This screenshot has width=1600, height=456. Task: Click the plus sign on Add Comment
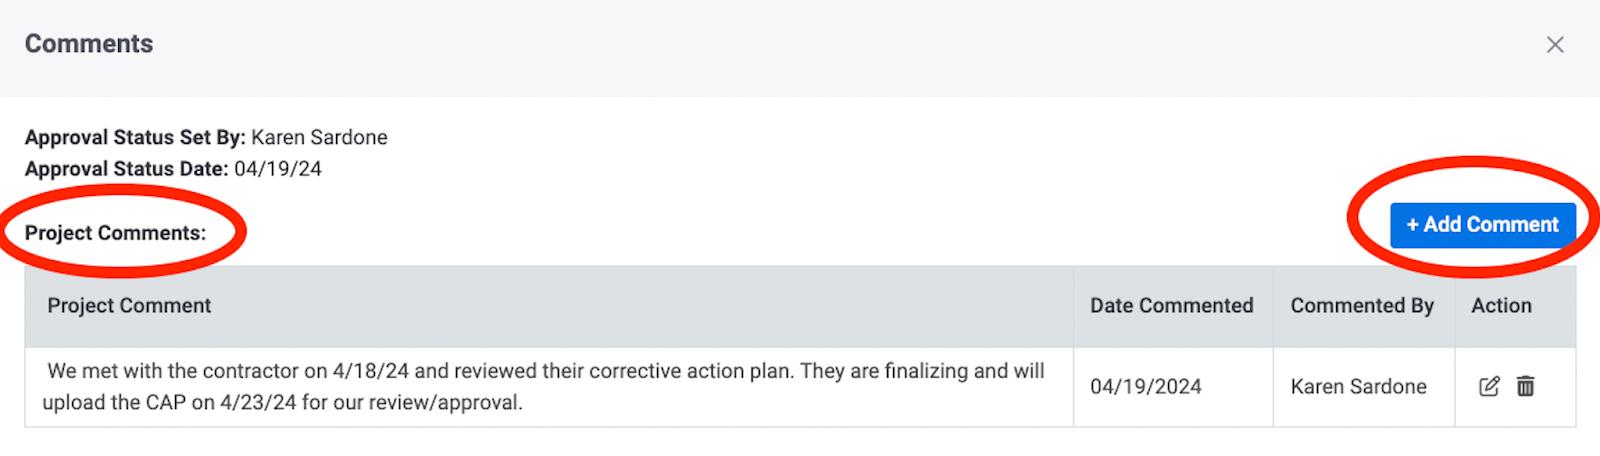pos(1413,225)
